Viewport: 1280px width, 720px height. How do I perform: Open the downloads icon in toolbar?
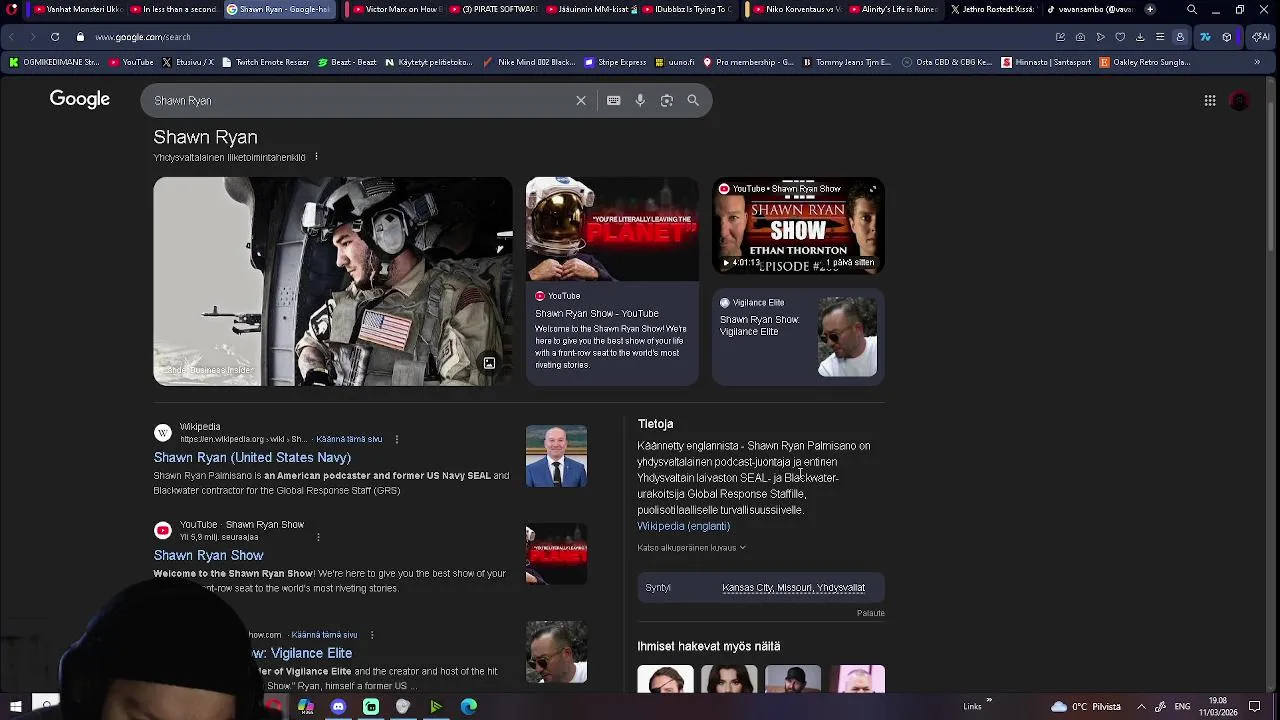1140,37
